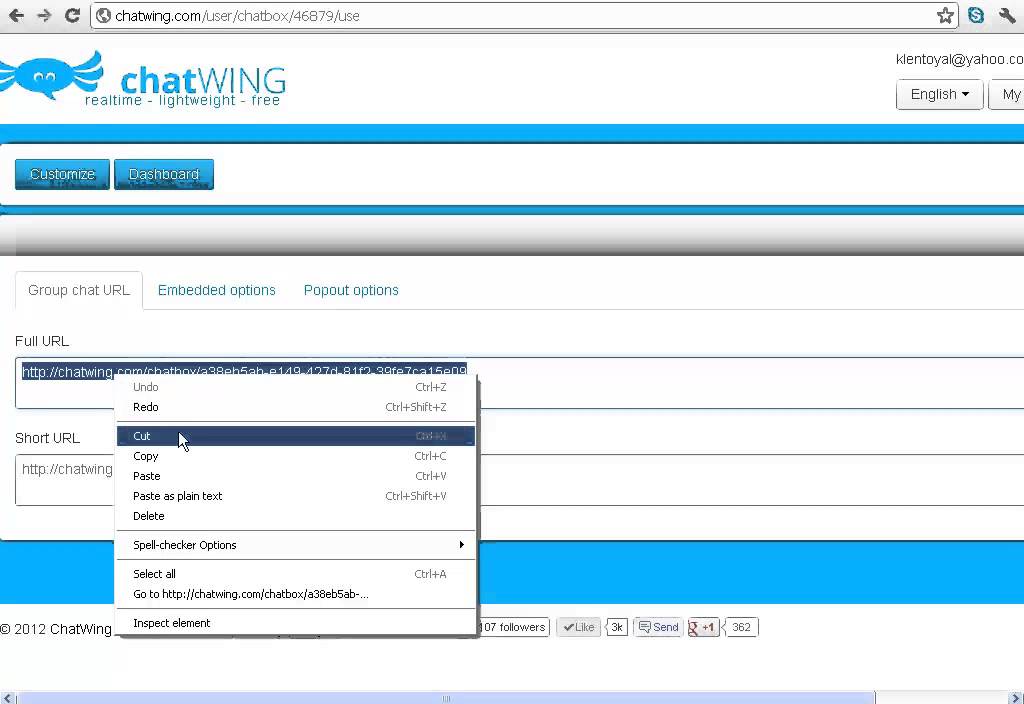This screenshot has width=1024, height=704.
Task: Click the scrollbar left arrow
Action: tap(8, 698)
